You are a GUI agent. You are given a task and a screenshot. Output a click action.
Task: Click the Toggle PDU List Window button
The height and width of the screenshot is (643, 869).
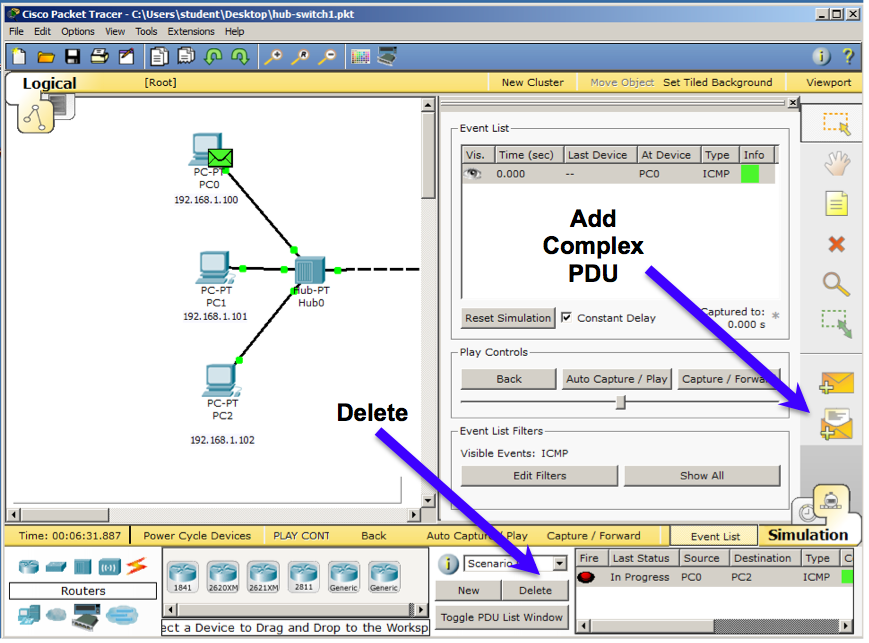[502, 618]
